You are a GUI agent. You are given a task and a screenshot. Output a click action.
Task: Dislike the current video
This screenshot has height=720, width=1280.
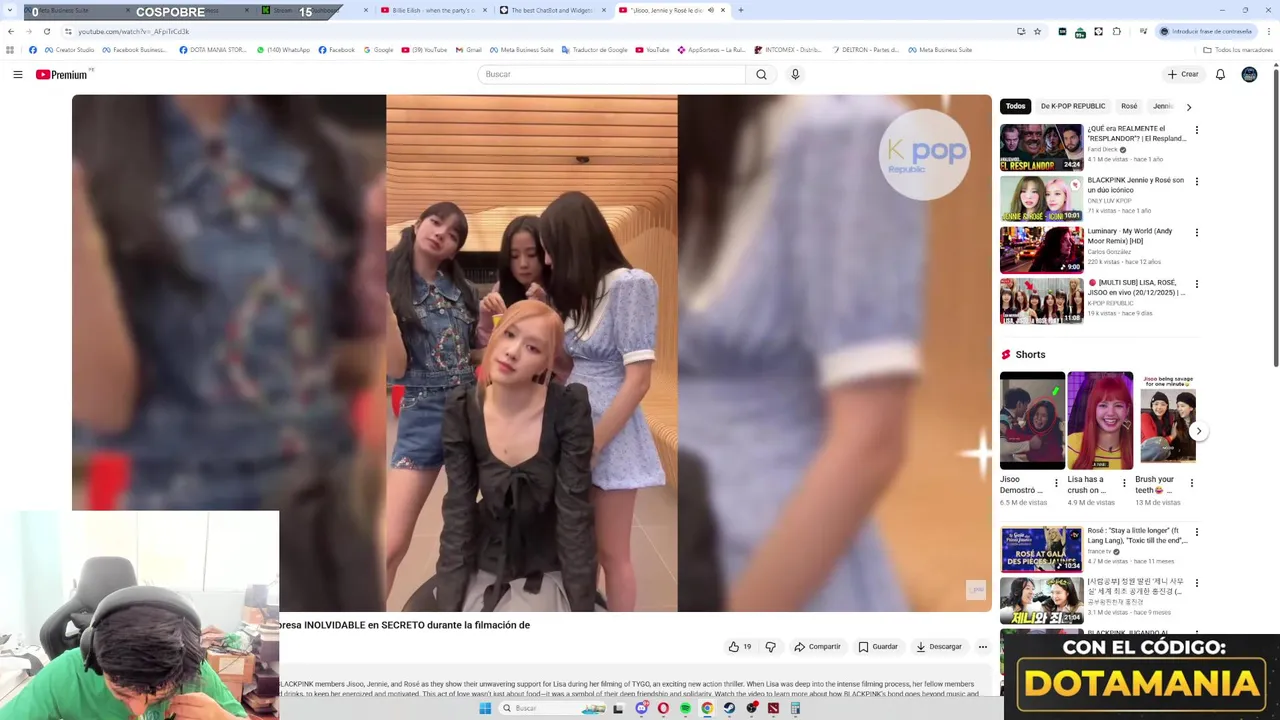(770, 647)
